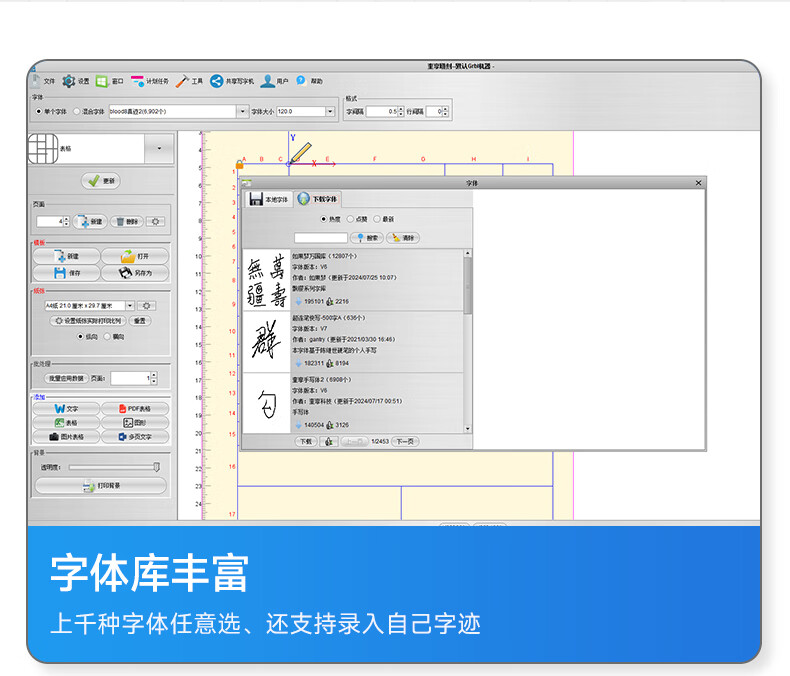
Task: Click the paper-to-print ratio settings button
Action: tap(88, 321)
